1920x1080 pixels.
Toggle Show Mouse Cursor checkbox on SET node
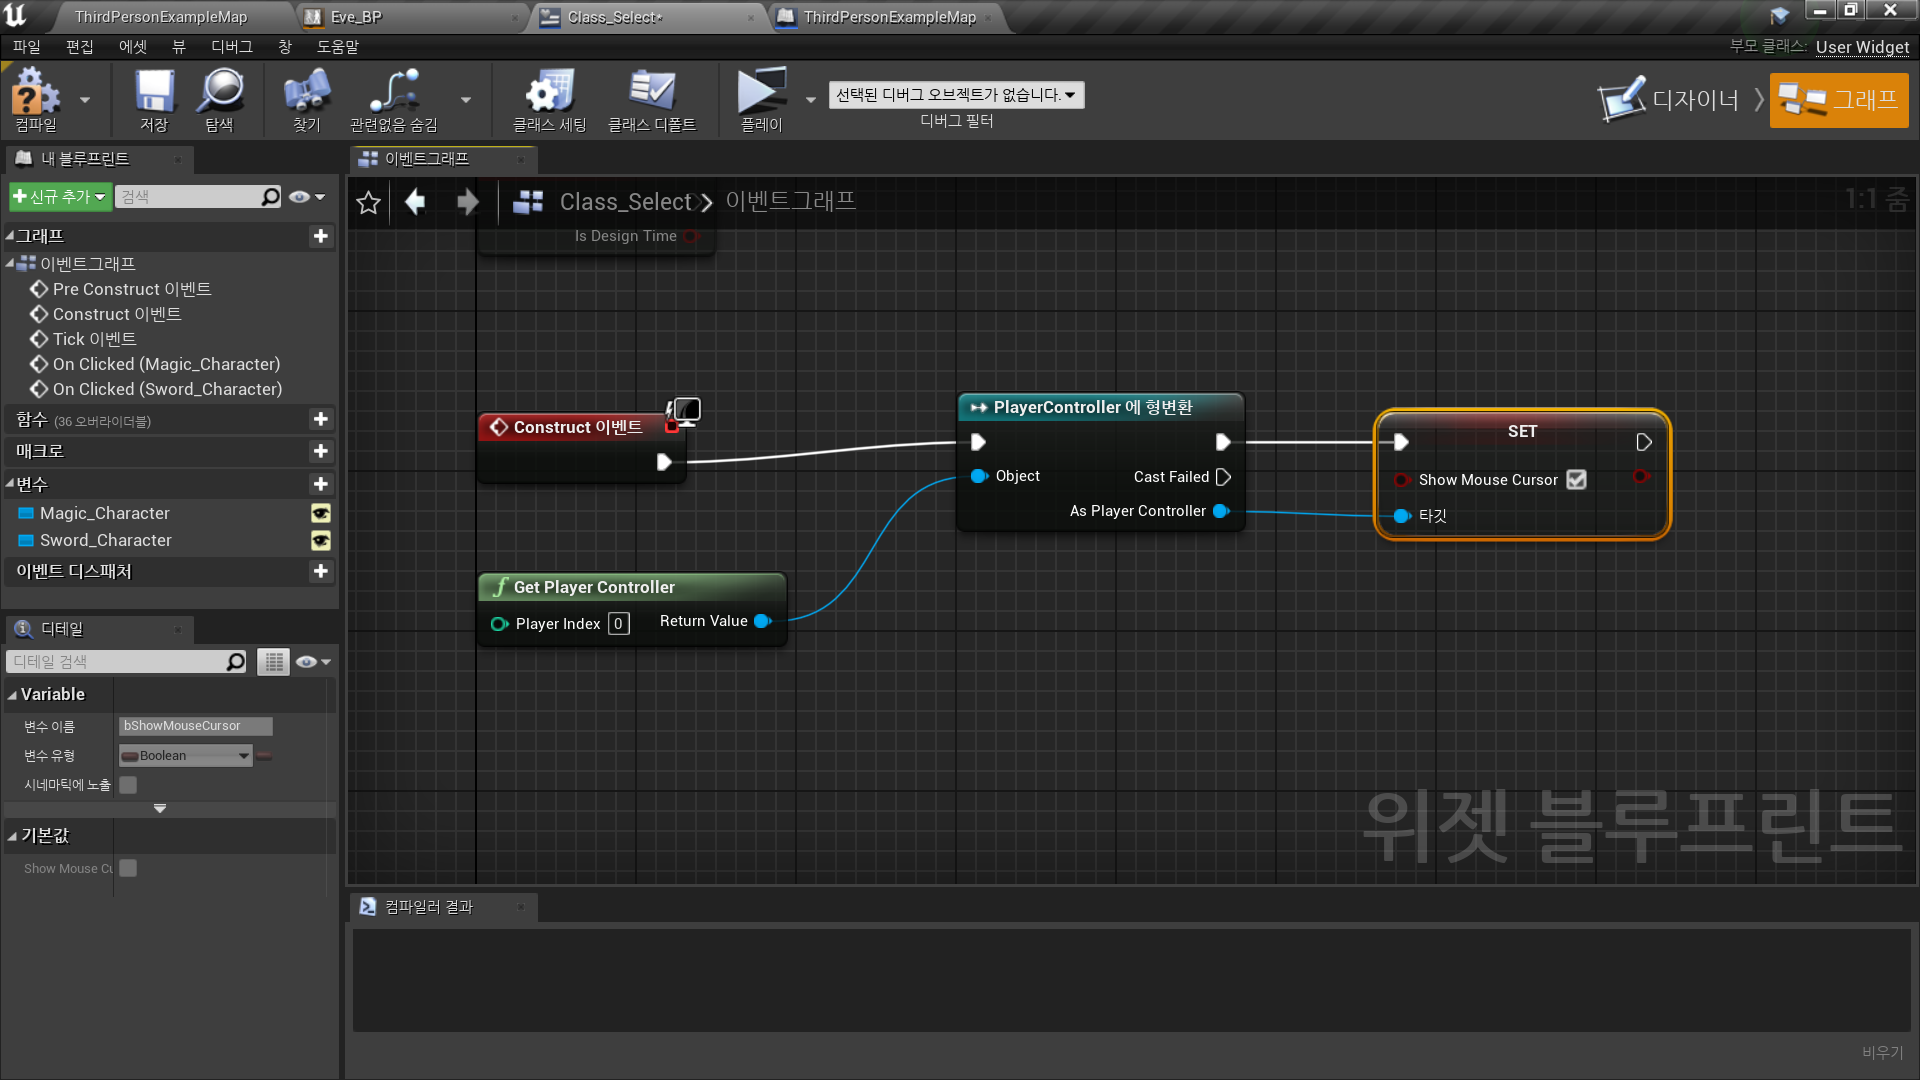tap(1576, 480)
